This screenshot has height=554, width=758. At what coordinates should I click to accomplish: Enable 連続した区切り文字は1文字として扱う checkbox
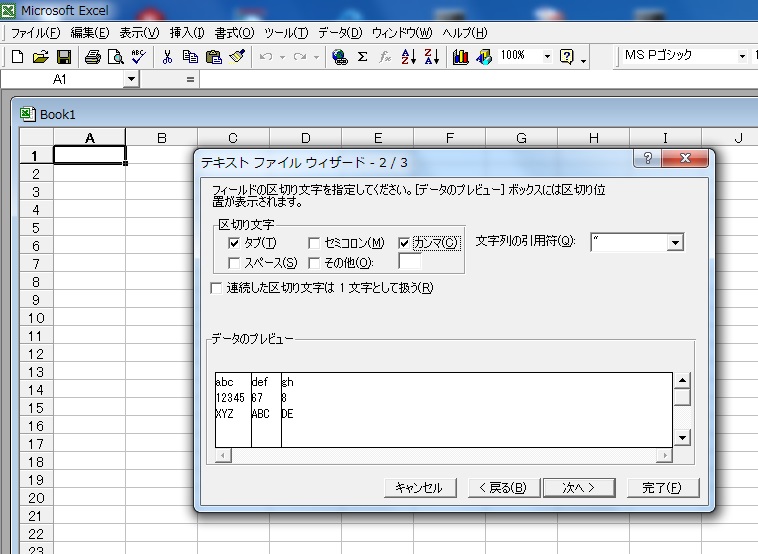click(x=216, y=289)
